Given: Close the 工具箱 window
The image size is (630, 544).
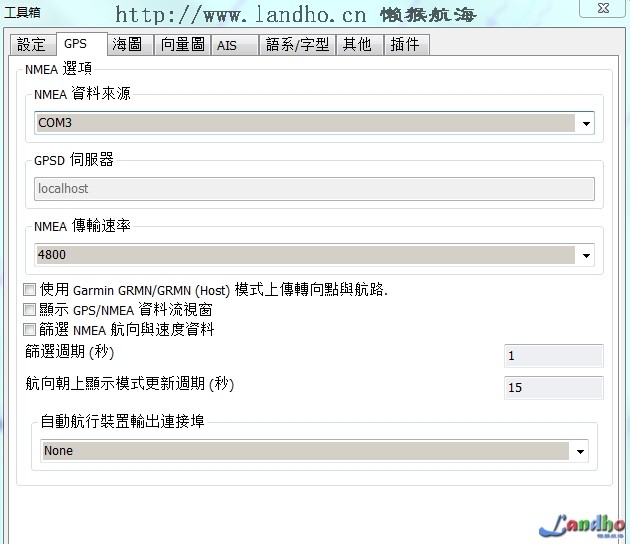Looking at the screenshot, I should [x=603, y=8].
